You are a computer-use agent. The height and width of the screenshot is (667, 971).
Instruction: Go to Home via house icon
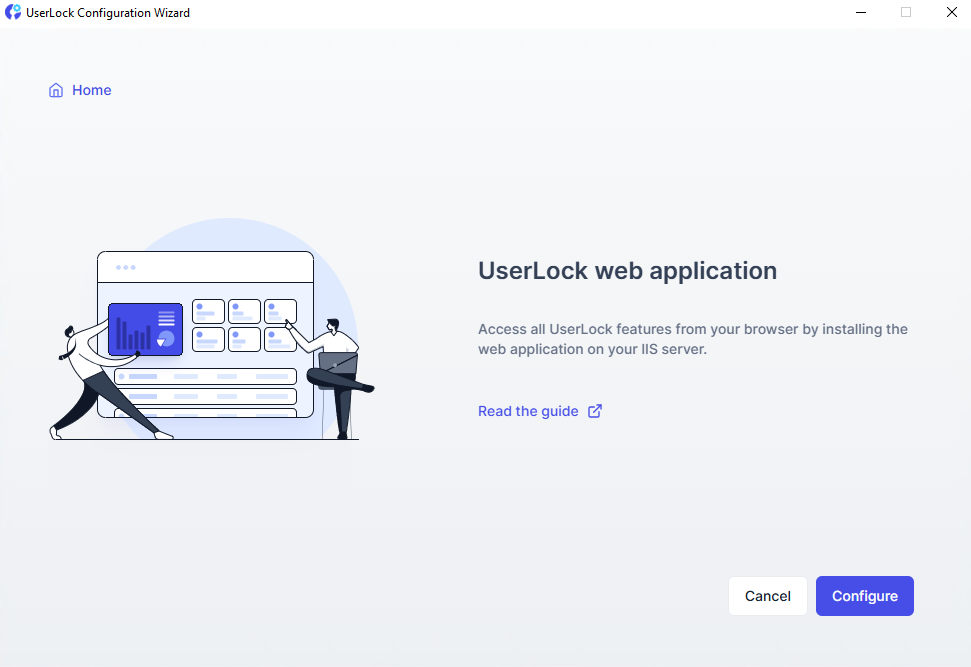point(56,90)
